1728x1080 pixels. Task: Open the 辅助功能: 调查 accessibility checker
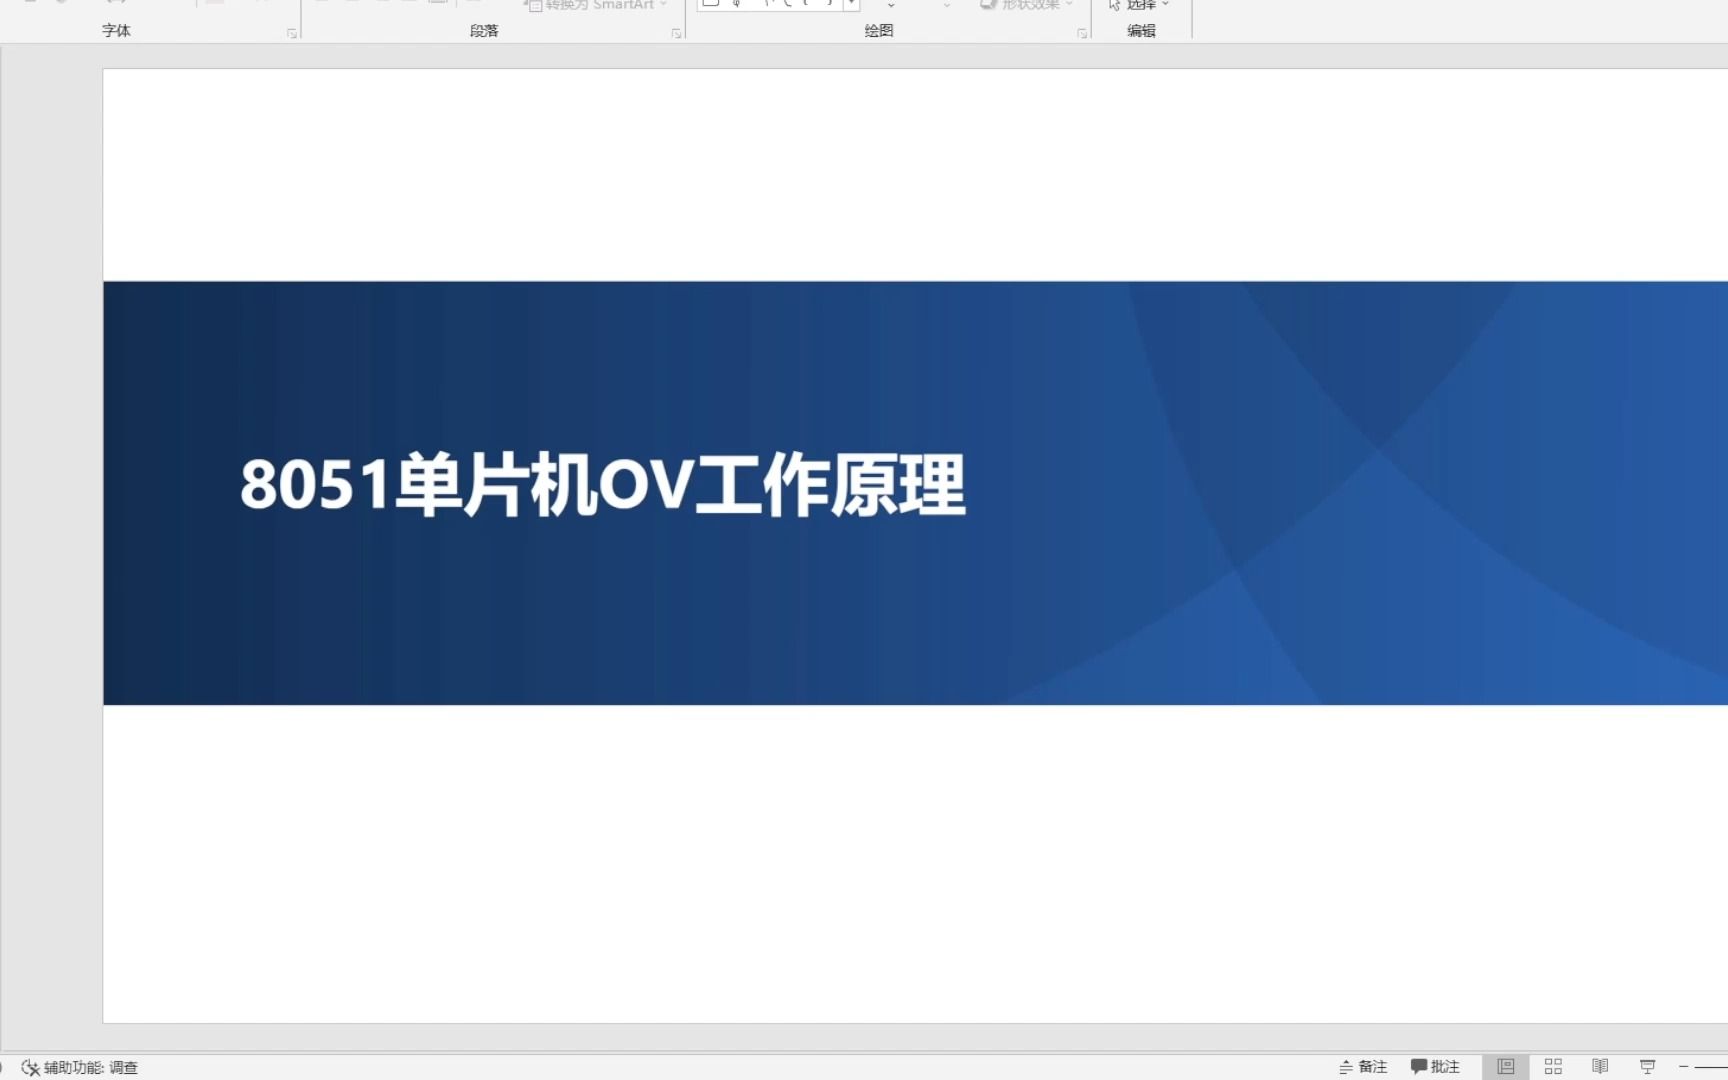pyautogui.click(x=80, y=1068)
